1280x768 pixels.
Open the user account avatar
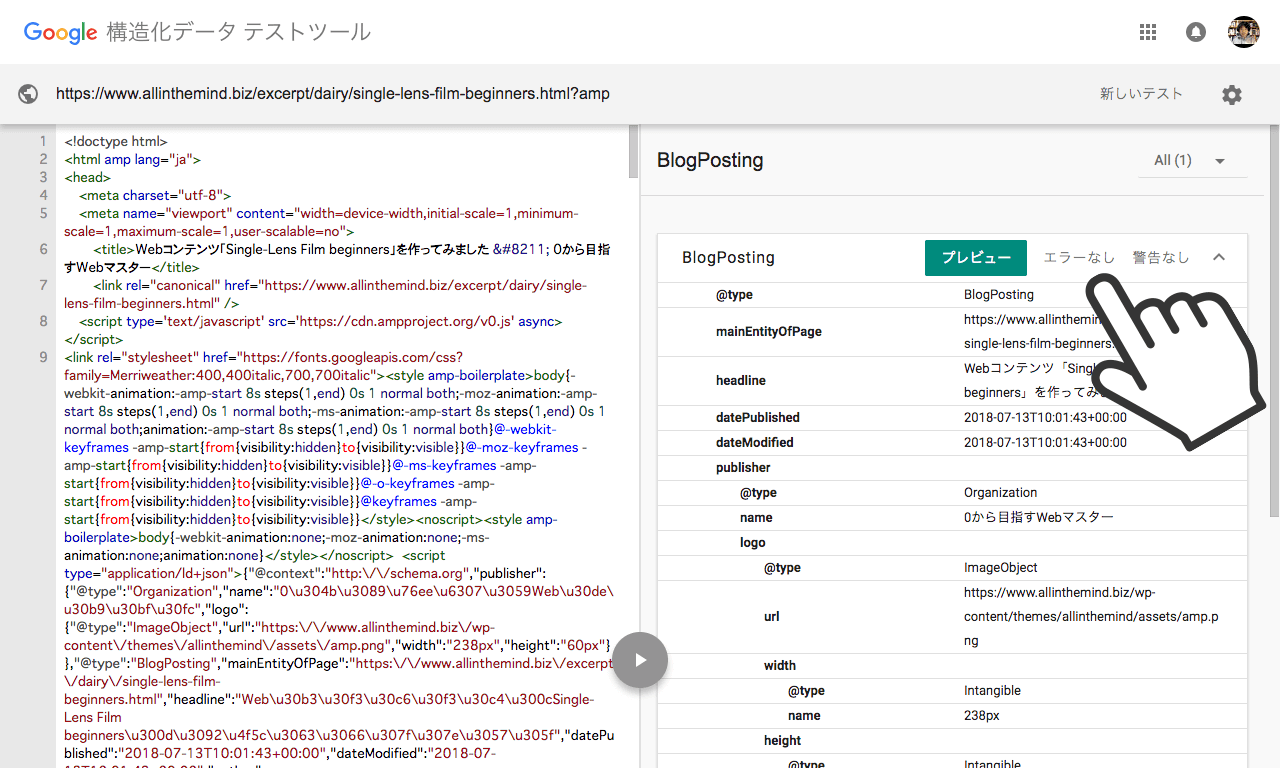[x=1244, y=32]
